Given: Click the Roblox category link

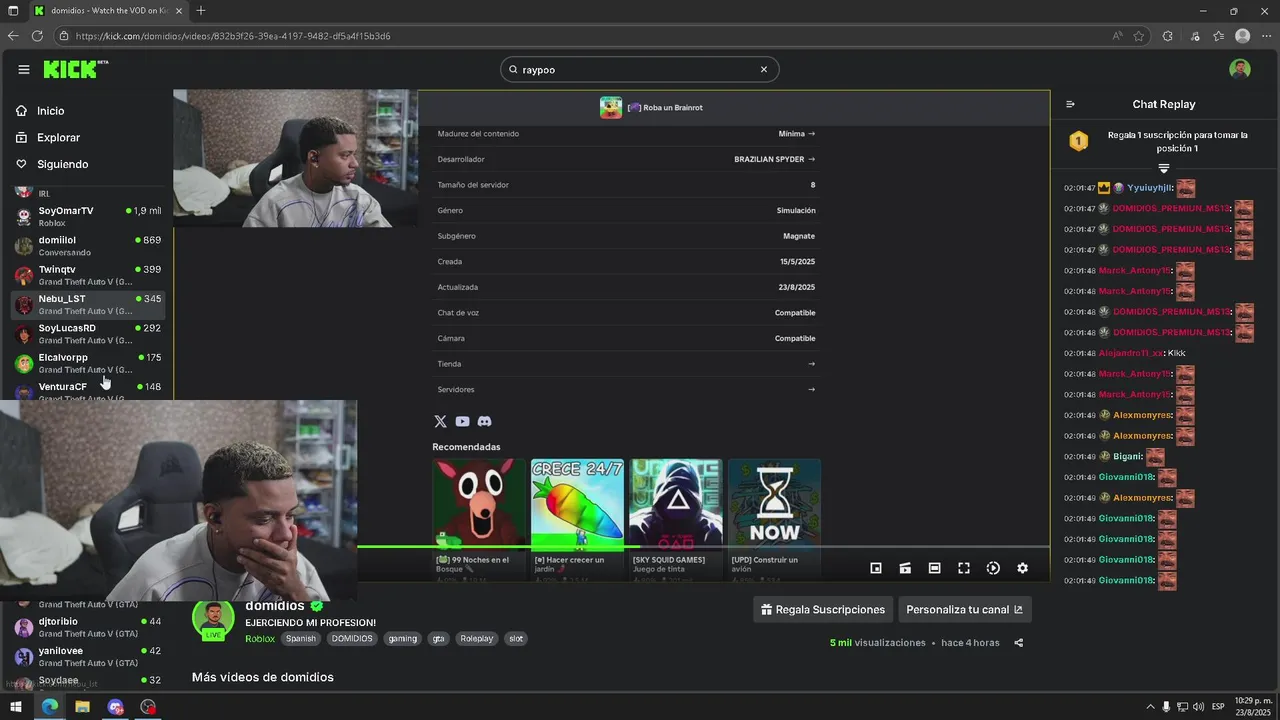Looking at the screenshot, I should click(x=260, y=638).
